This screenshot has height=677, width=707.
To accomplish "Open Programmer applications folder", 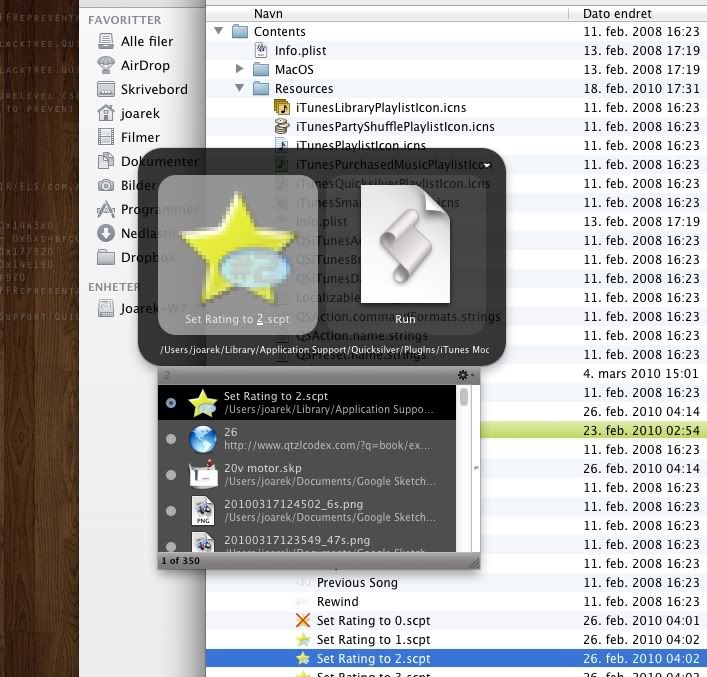I will pos(148,209).
